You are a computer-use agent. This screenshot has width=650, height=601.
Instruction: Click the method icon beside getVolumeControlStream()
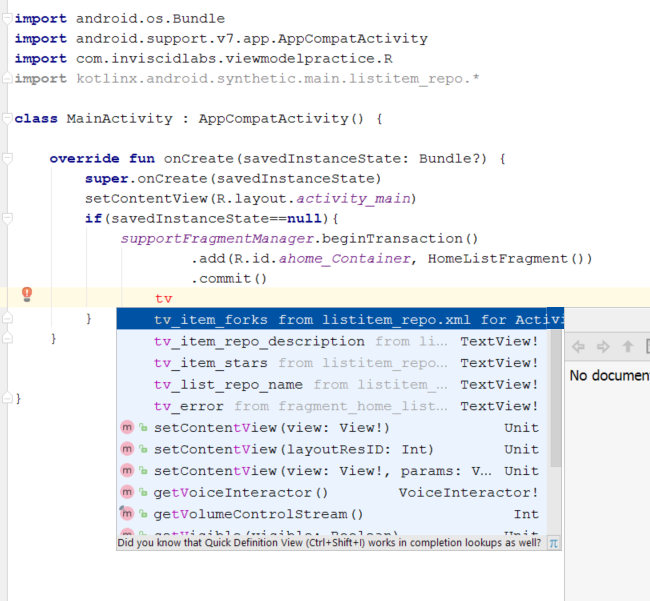(127, 514)
